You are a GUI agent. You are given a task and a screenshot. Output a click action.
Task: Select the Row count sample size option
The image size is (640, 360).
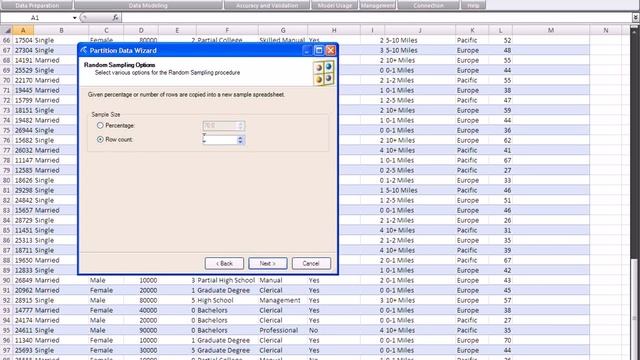pyautogui.click(x=100, y=140)
